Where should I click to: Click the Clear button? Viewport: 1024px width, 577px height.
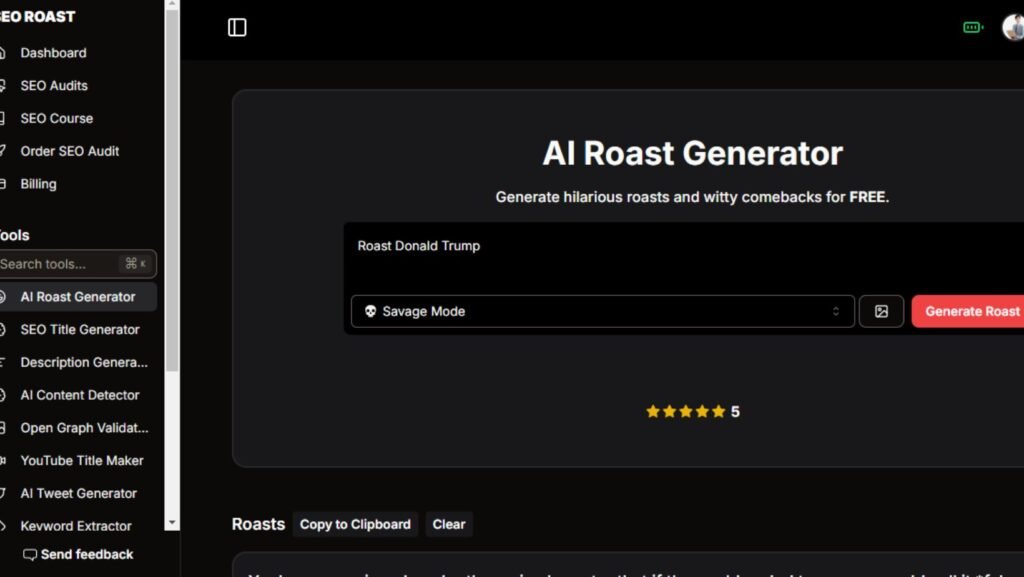[449, 524]
